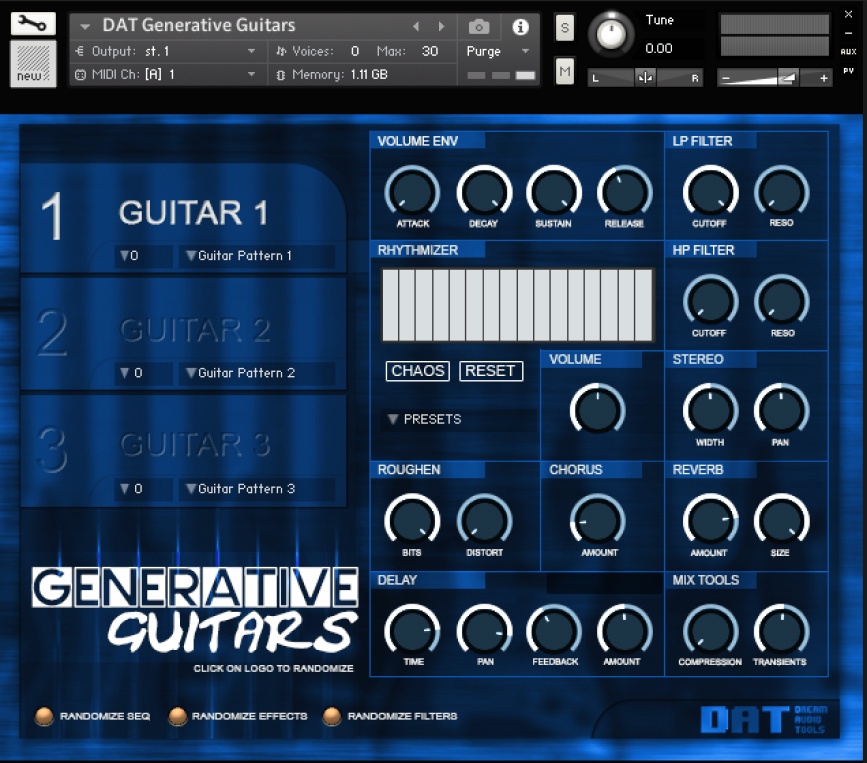Click the volume plus icon in header
The image size is (867, 763).
coord(823,78)
